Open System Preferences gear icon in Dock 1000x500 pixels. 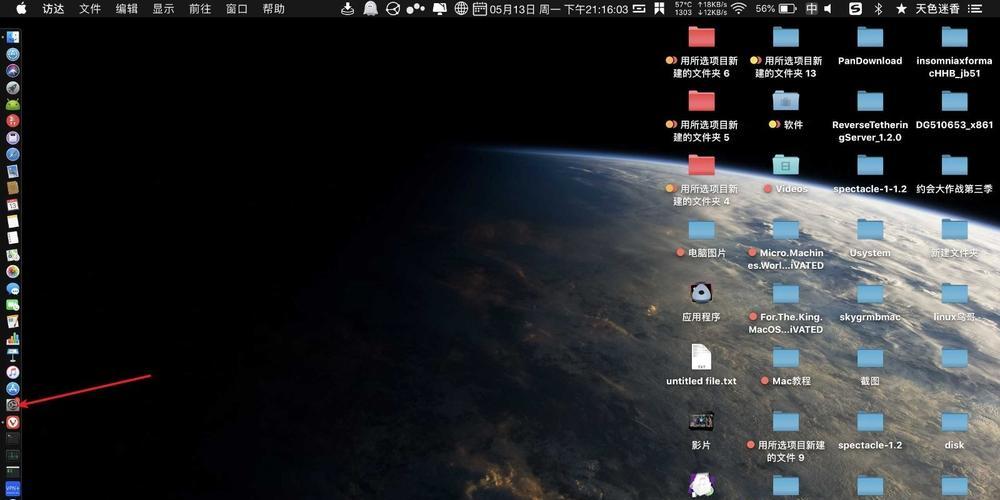[x=13, y=404]
